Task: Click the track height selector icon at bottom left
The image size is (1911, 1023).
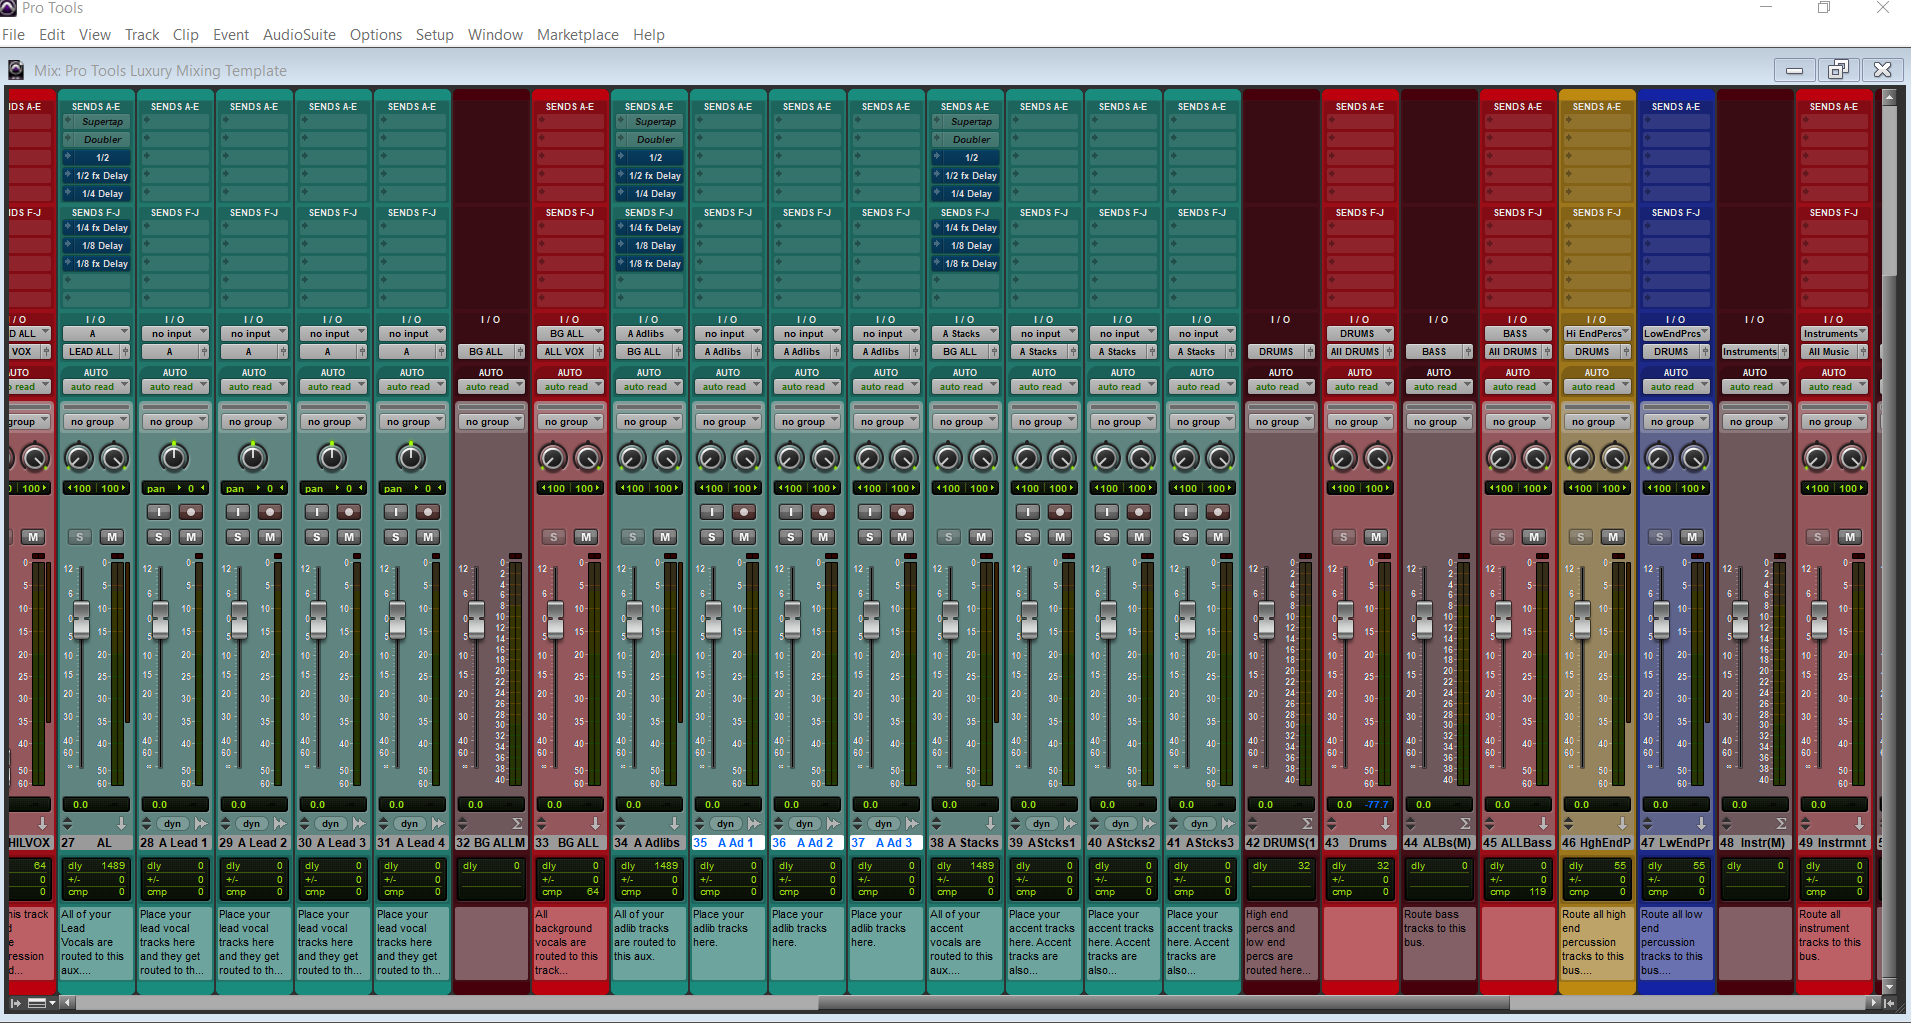Action: pos(37,1002)
